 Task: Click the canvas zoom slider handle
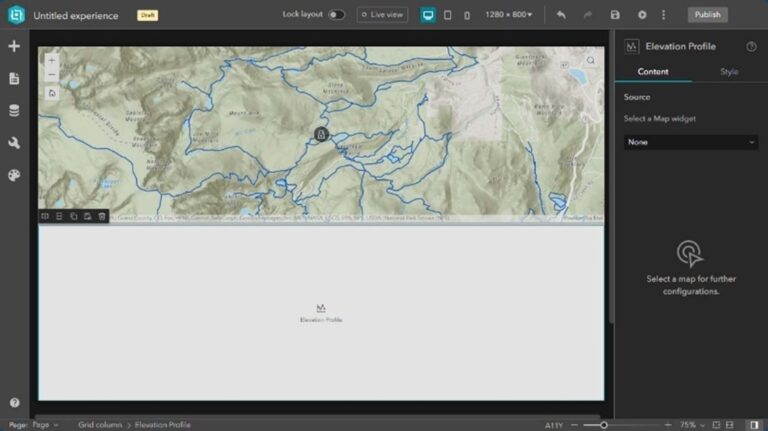603,425
